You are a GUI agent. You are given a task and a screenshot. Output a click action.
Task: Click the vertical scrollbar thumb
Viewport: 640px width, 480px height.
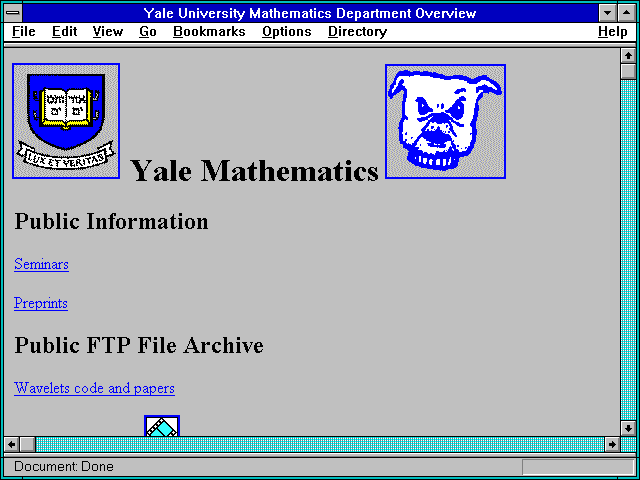628,71
